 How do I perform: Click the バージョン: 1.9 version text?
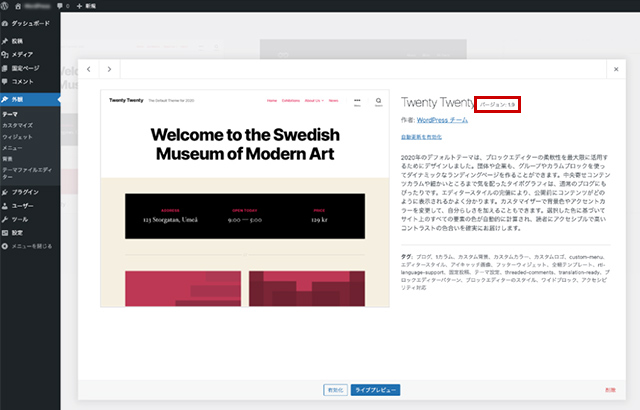coord(497,105)
